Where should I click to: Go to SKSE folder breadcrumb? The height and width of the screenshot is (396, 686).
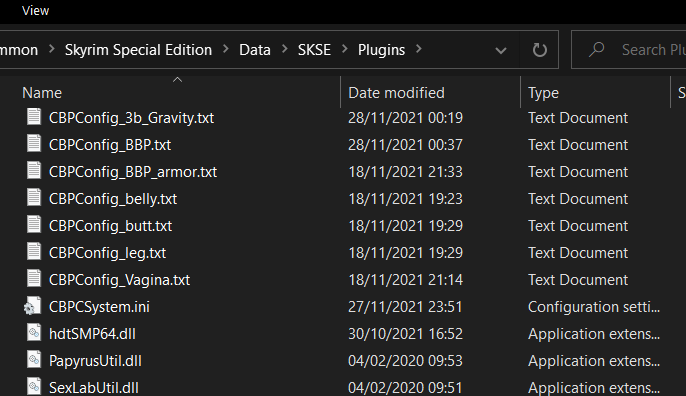pos(314,50)
